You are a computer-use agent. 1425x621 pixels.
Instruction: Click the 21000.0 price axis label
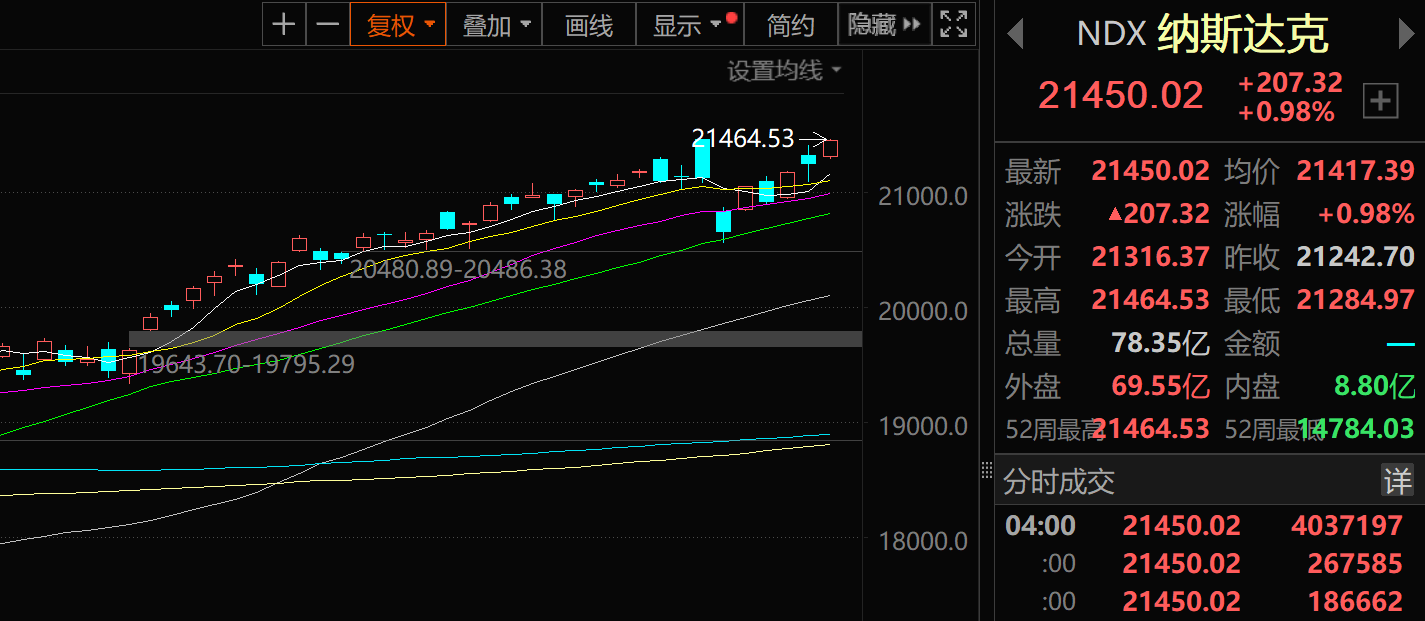coord(923,196)
